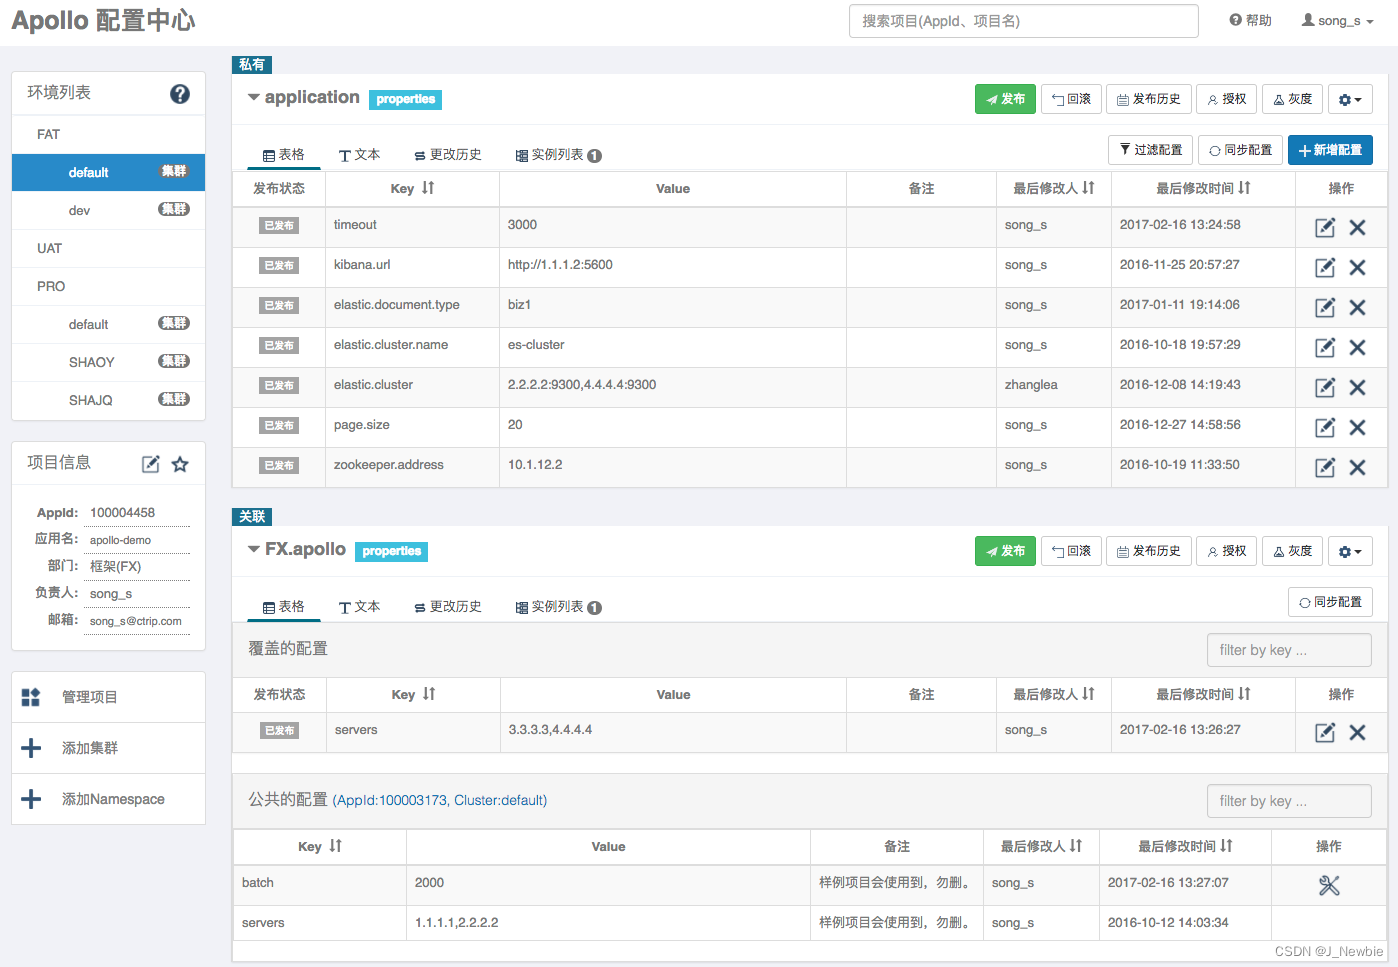Click the plus icon next to 添加集群
Viewport: 1398px width, 967px height.
pos(32,748)
